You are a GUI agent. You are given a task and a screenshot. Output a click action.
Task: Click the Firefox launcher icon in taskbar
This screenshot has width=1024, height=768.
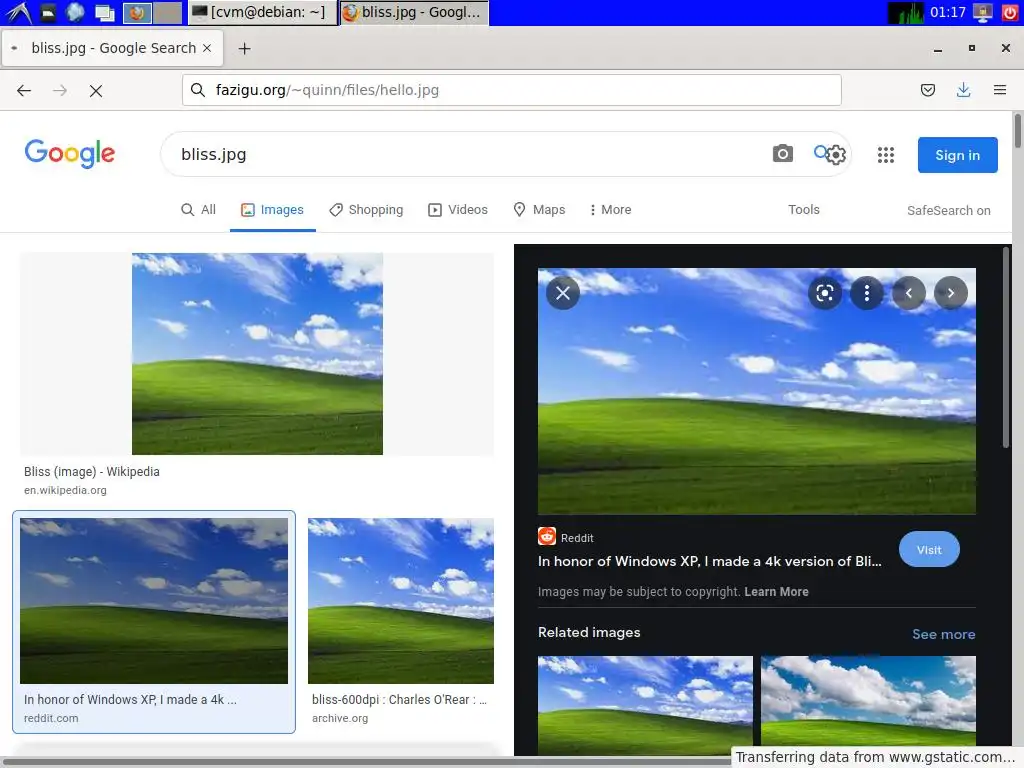point(137,12)
